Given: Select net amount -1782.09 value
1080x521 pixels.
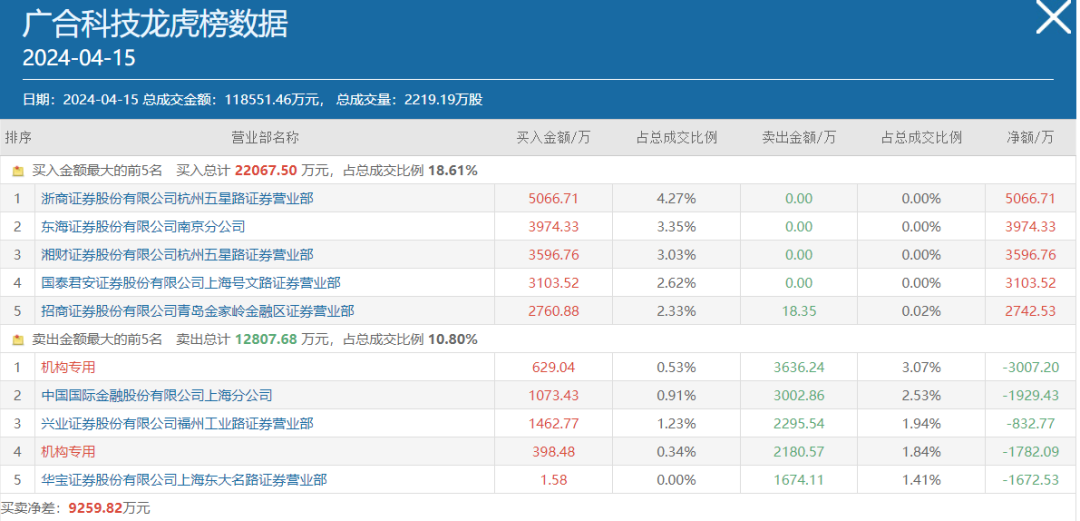Looking at the screenshot, I should coord(1030,452).
